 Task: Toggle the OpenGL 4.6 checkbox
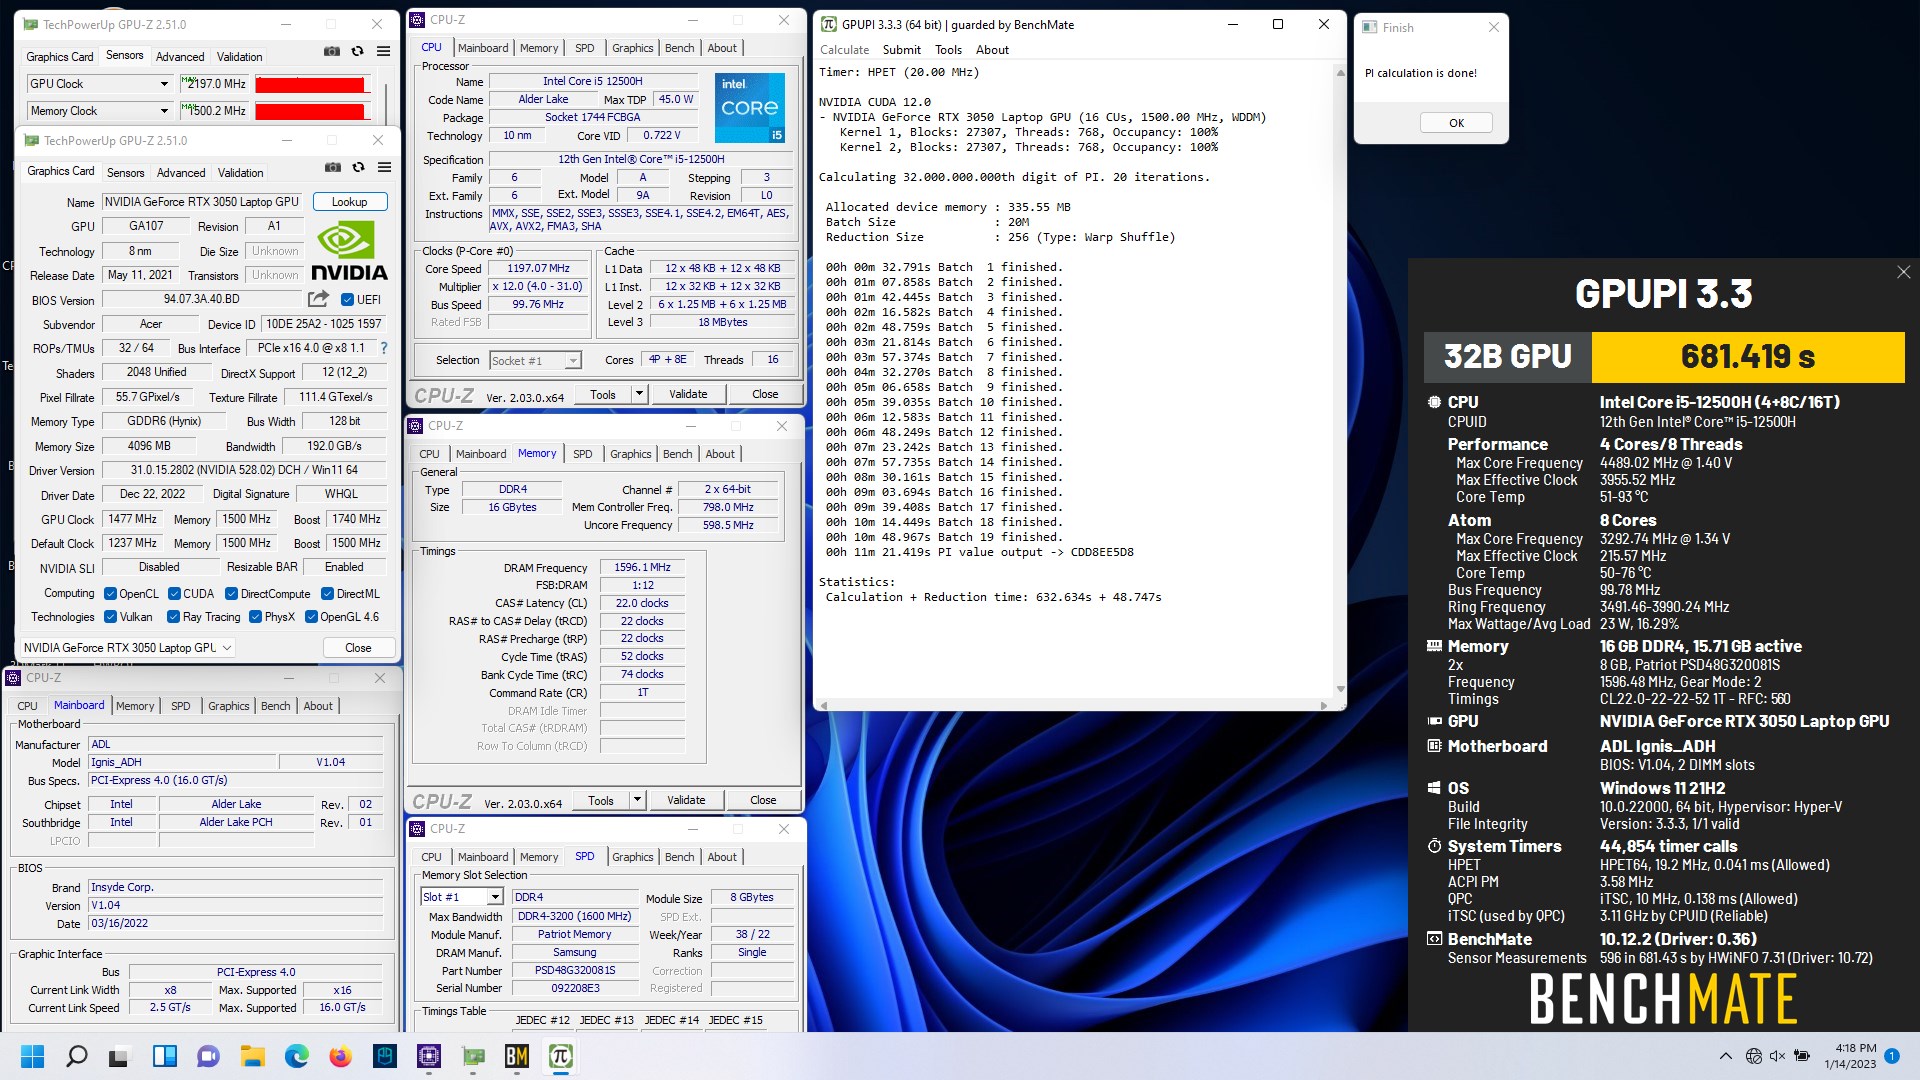click(311, 617)
